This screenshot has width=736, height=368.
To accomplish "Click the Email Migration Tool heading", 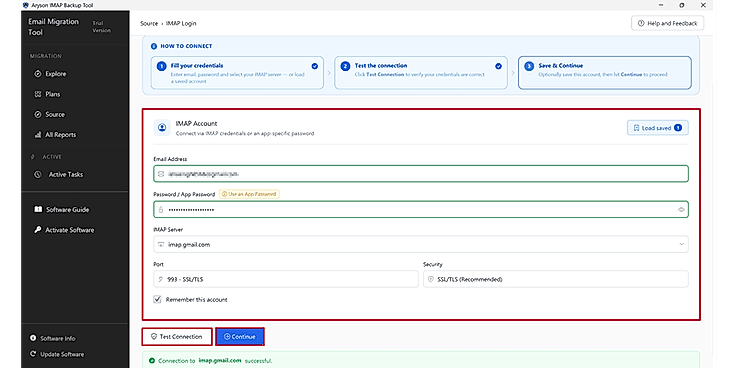I will click(54, 27).
